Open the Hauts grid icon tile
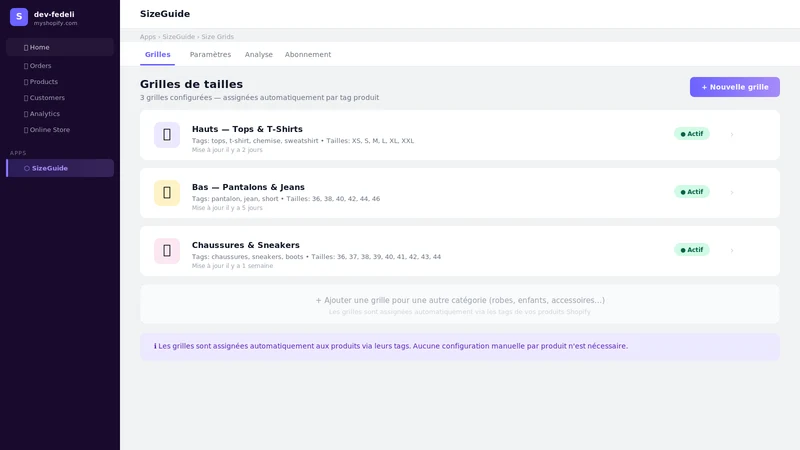 [x=167, y=135]
